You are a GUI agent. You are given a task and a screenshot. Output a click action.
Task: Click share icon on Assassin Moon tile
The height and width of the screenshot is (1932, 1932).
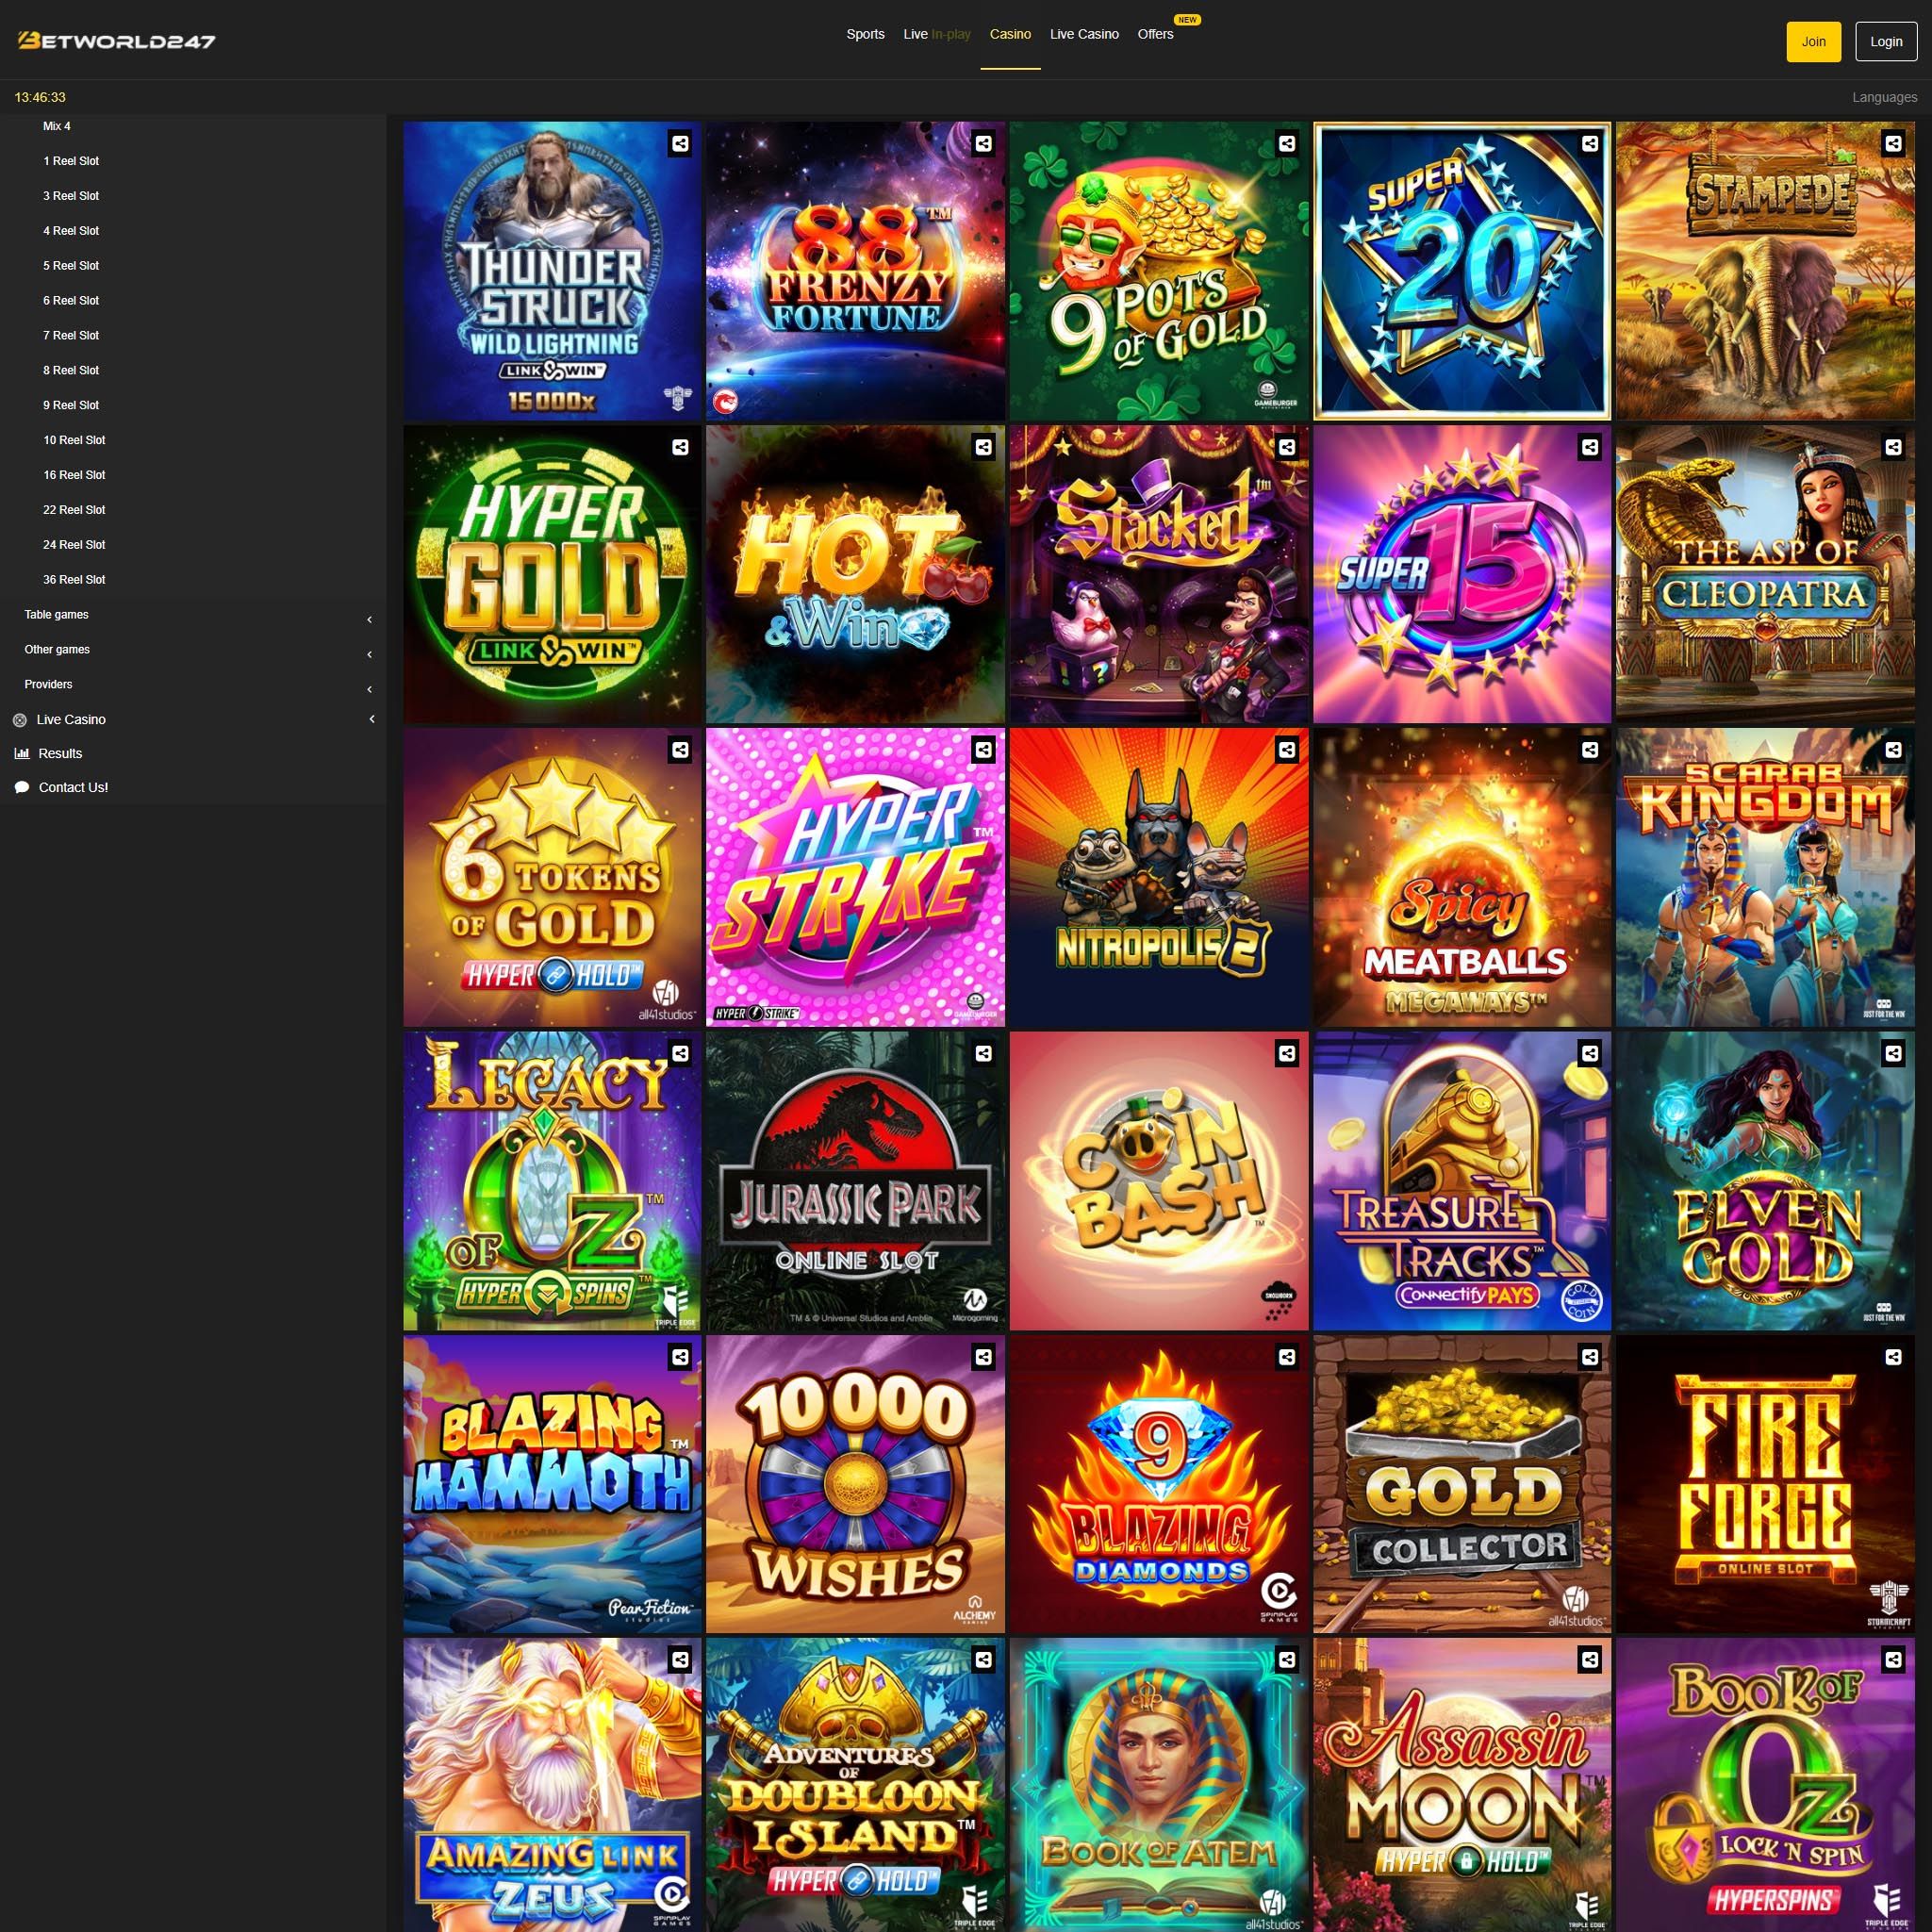pyautogui.click(x=1590, y=1660)
